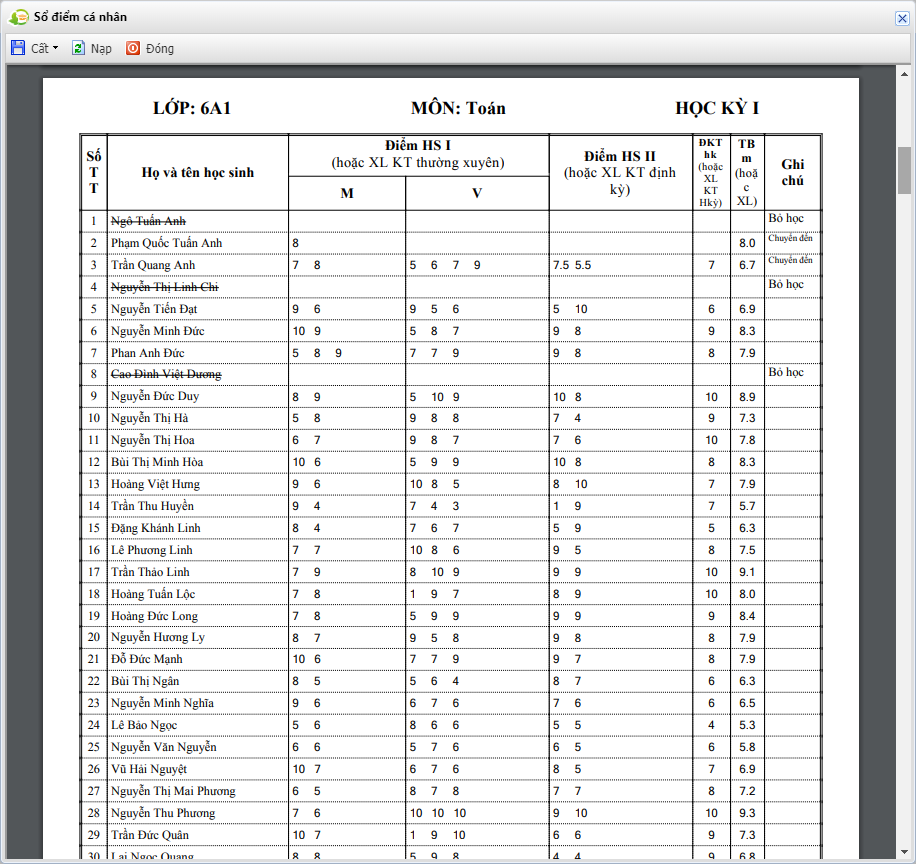Click the Điểm HS II column header
This screenshot has height=864, width=916.
[620, 172]
